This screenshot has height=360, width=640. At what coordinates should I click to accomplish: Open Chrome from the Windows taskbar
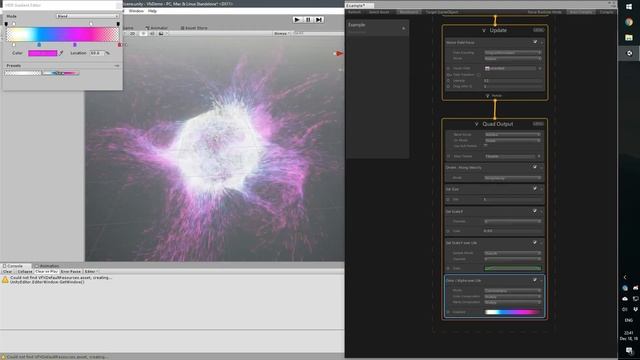click(x=629, y=22)
